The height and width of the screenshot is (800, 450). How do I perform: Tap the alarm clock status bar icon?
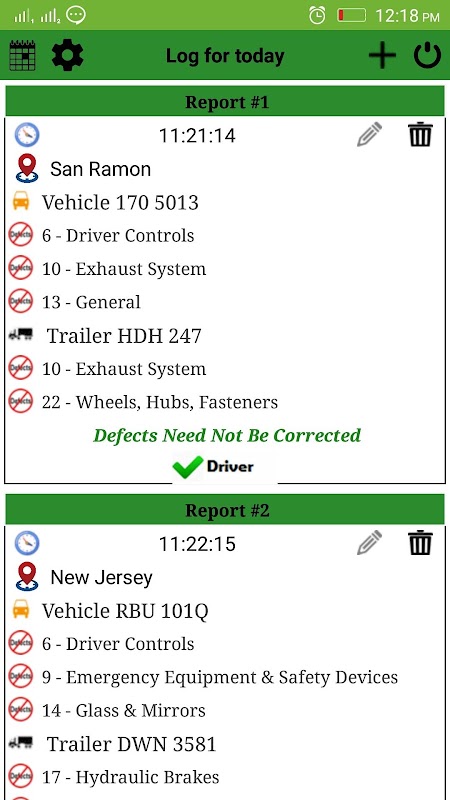[317, 15]
